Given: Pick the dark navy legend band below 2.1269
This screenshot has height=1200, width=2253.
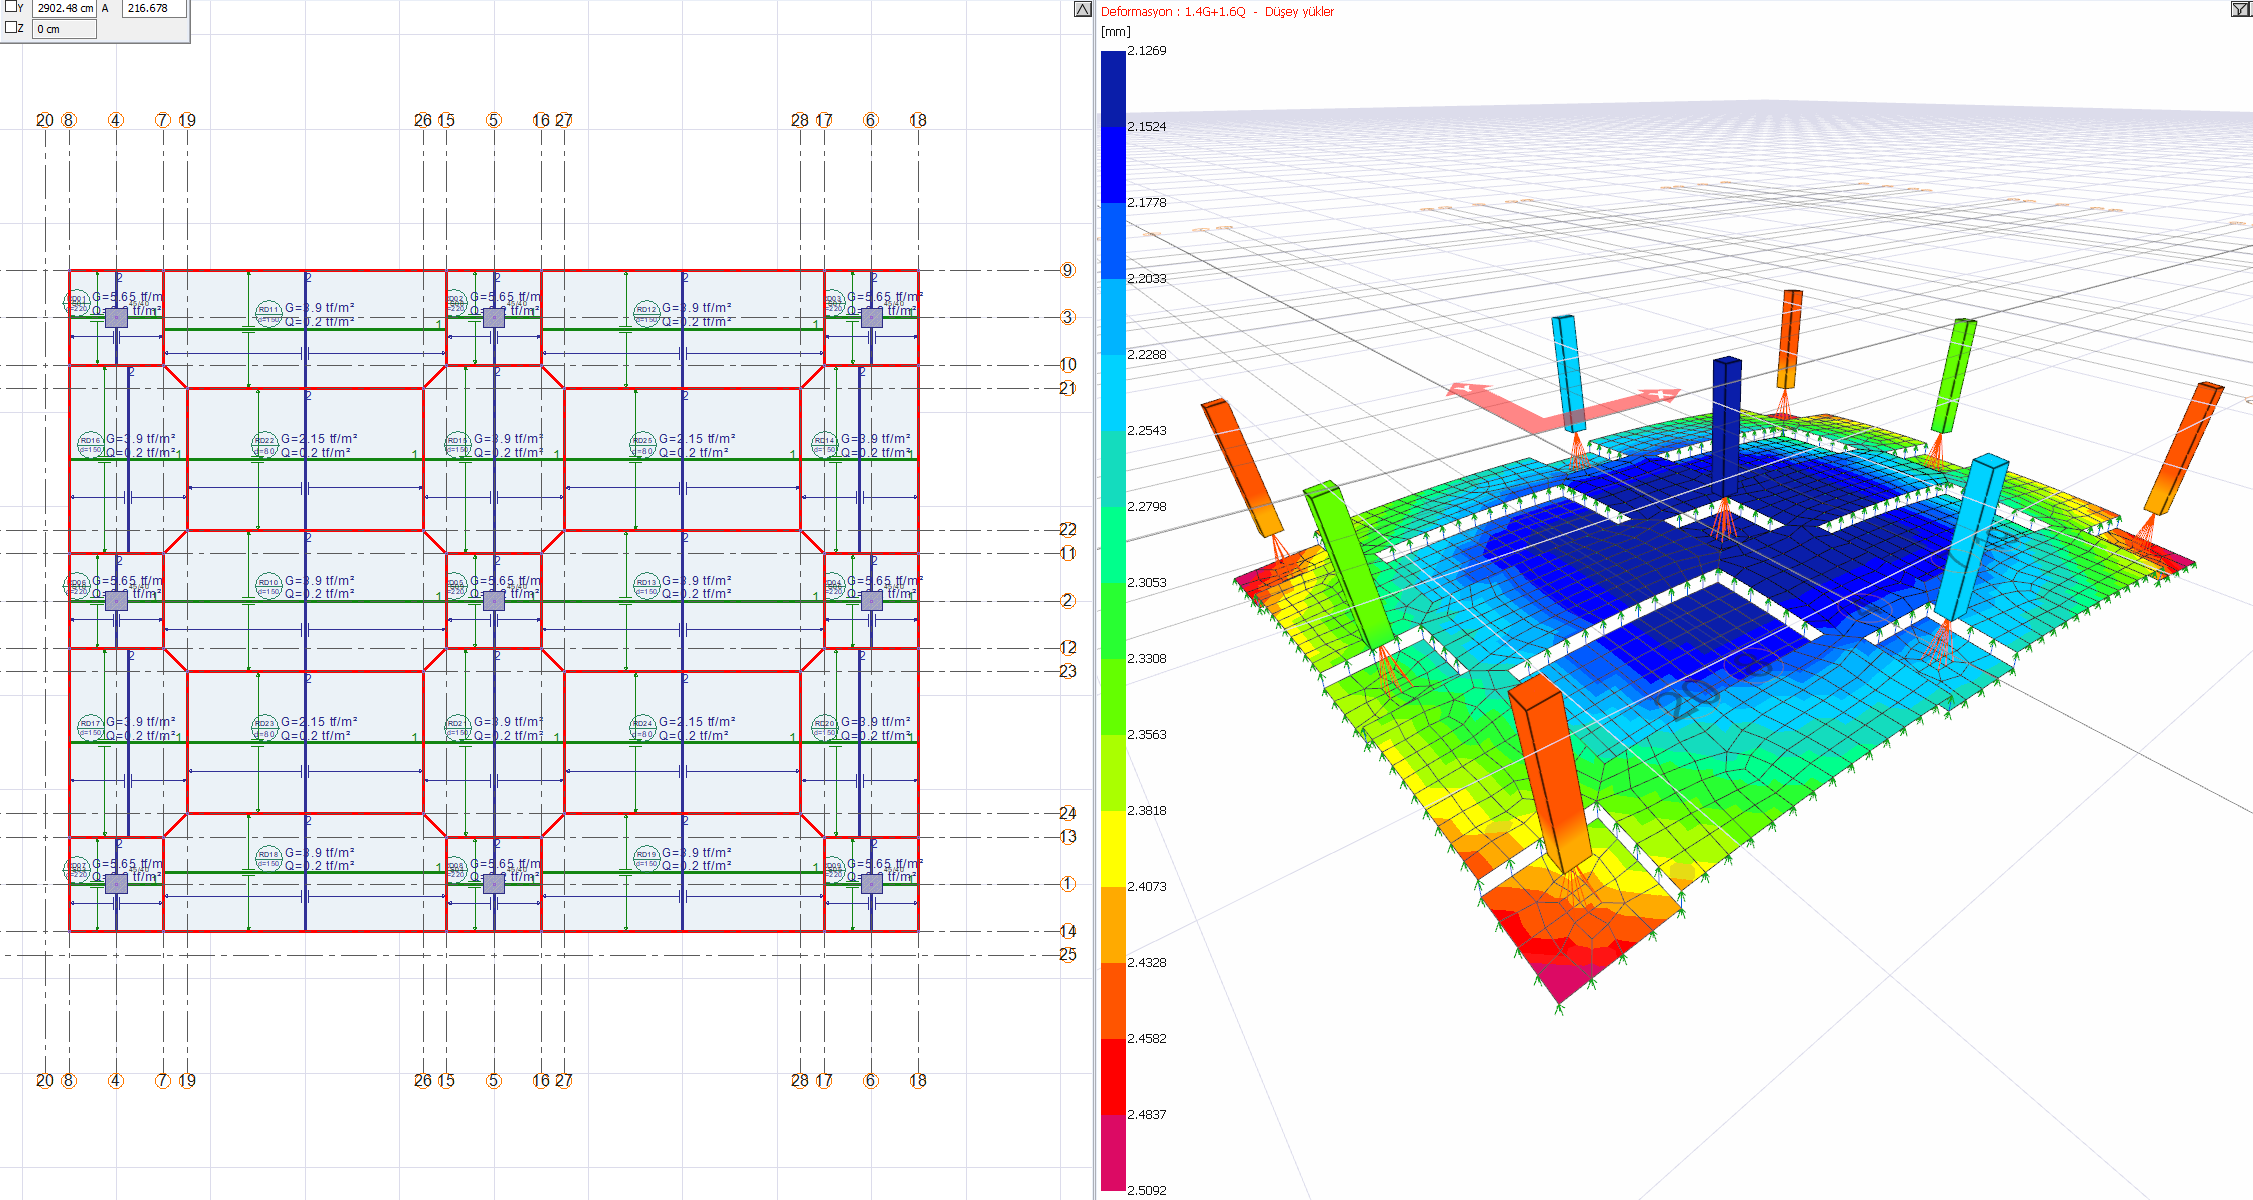Looking at the screenshot, I should [1113, 88].
